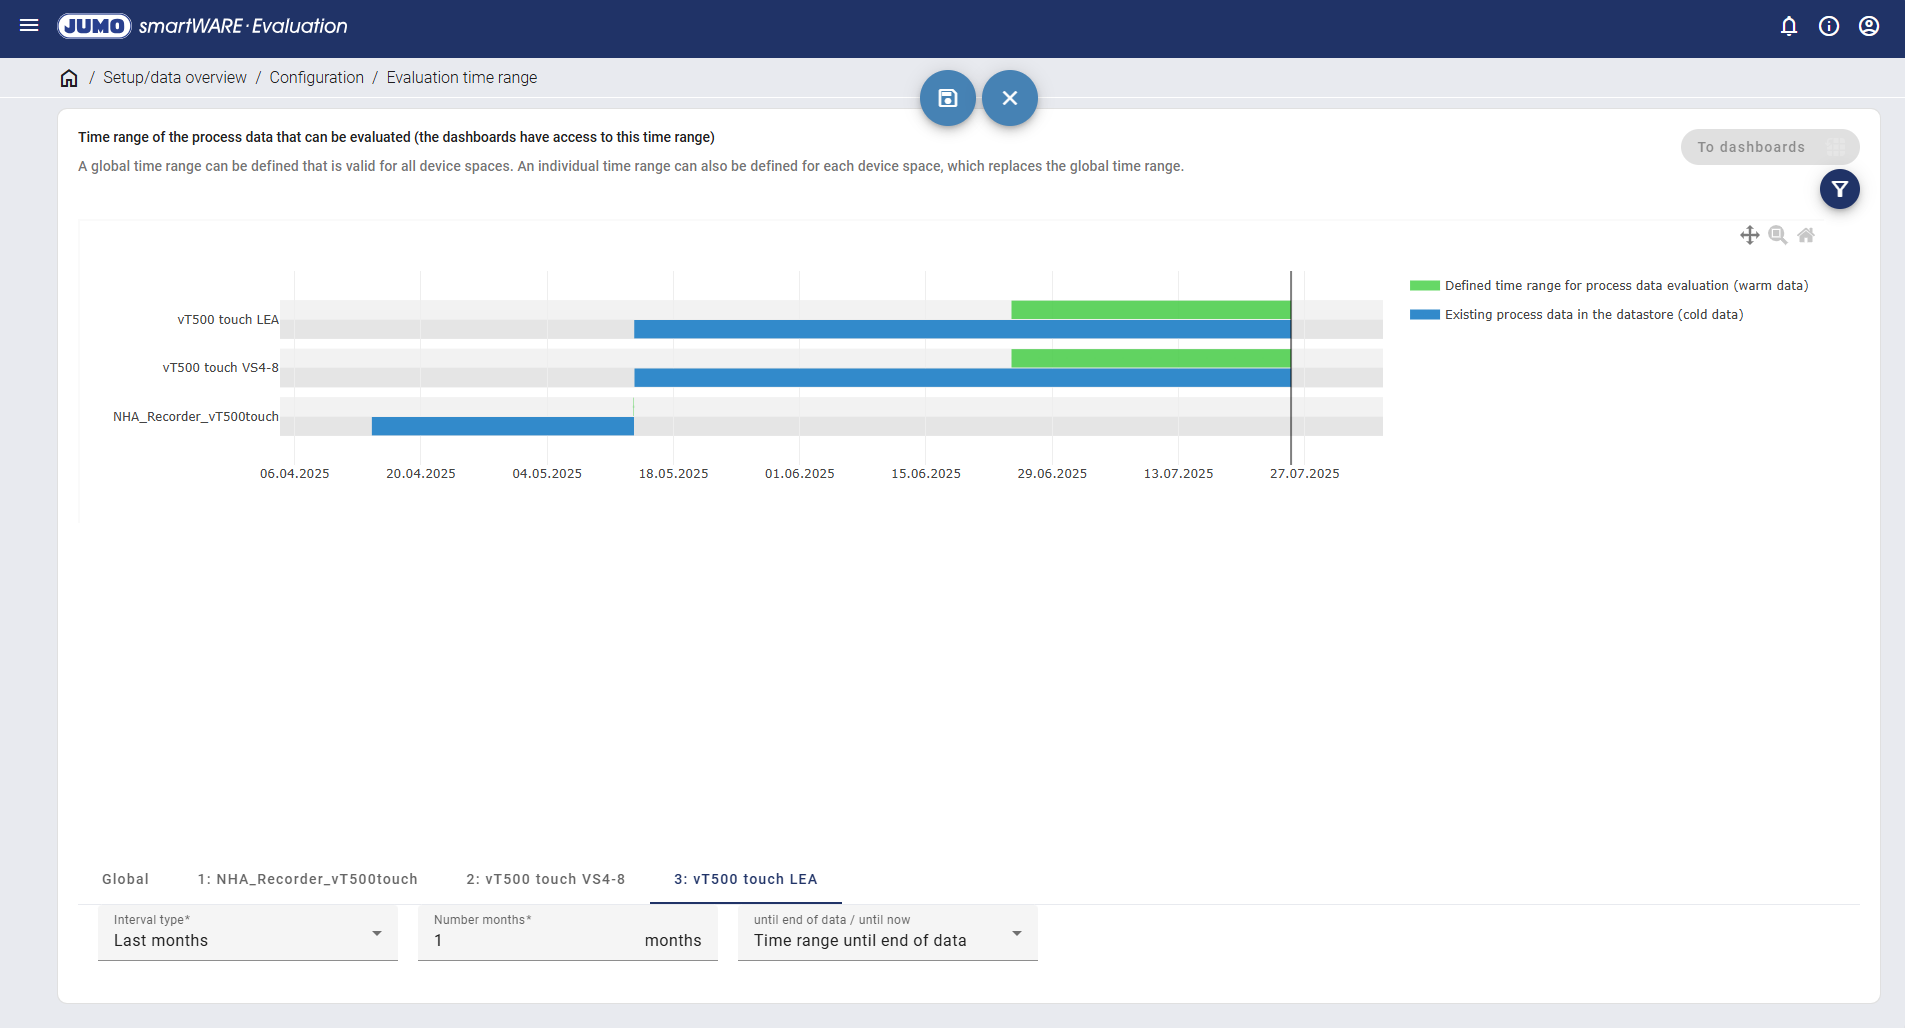Switch to the Global tab
1905x1028 pixels.
pyautogui.click(x=125, y=879)
